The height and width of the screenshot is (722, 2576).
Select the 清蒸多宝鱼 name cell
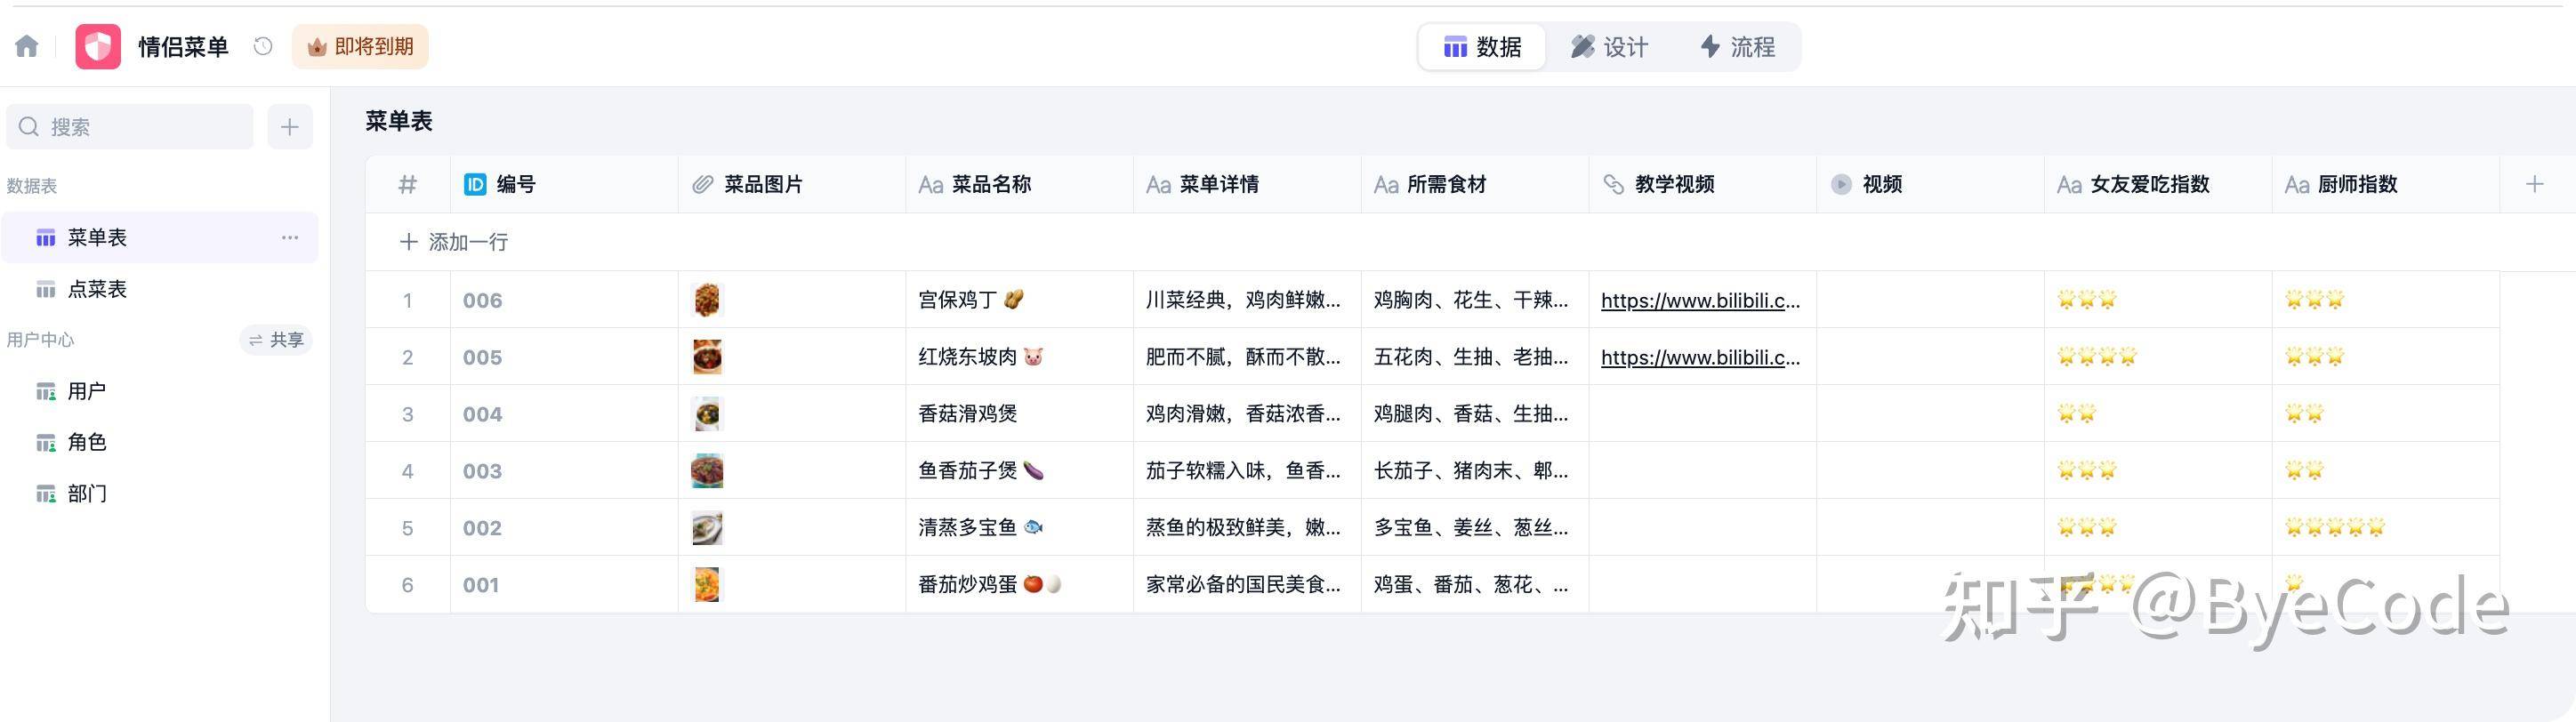tap(1020, 528)
